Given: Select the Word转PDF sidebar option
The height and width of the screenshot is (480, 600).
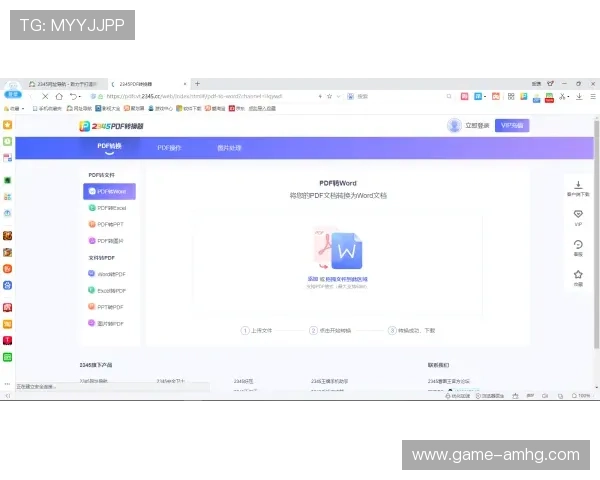Looking at the screenshot, I should tap(109, 274).
